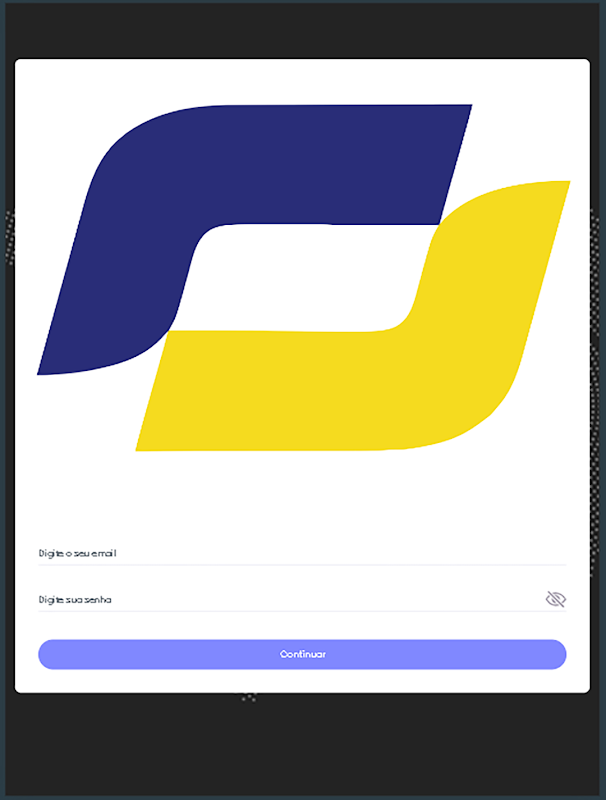Show the typed password using the eye icon
606x800 pixels.
[x=556, y=599]
